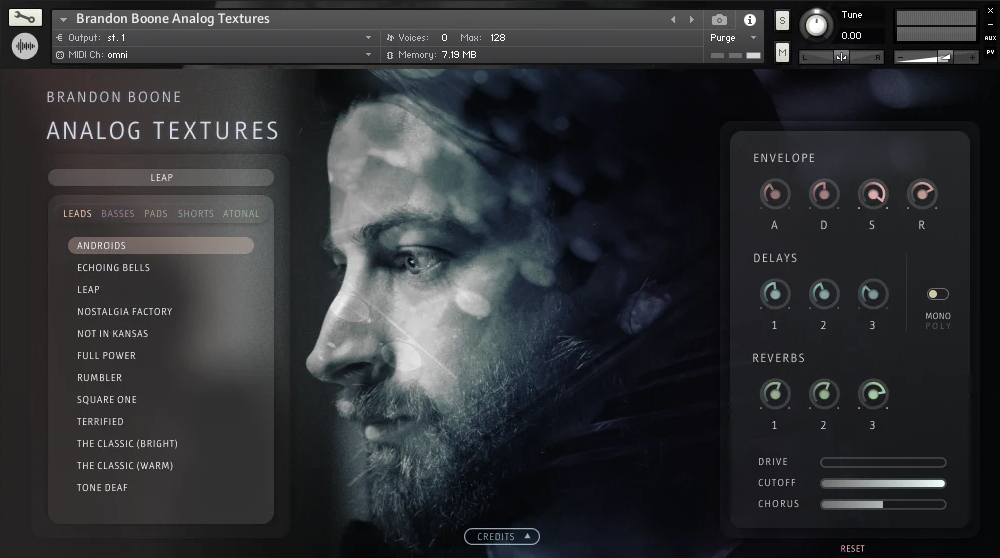This screenshot has height=558, width=1000.
Task: Select the Not In Kansas preset
Action: click(112, 334)
